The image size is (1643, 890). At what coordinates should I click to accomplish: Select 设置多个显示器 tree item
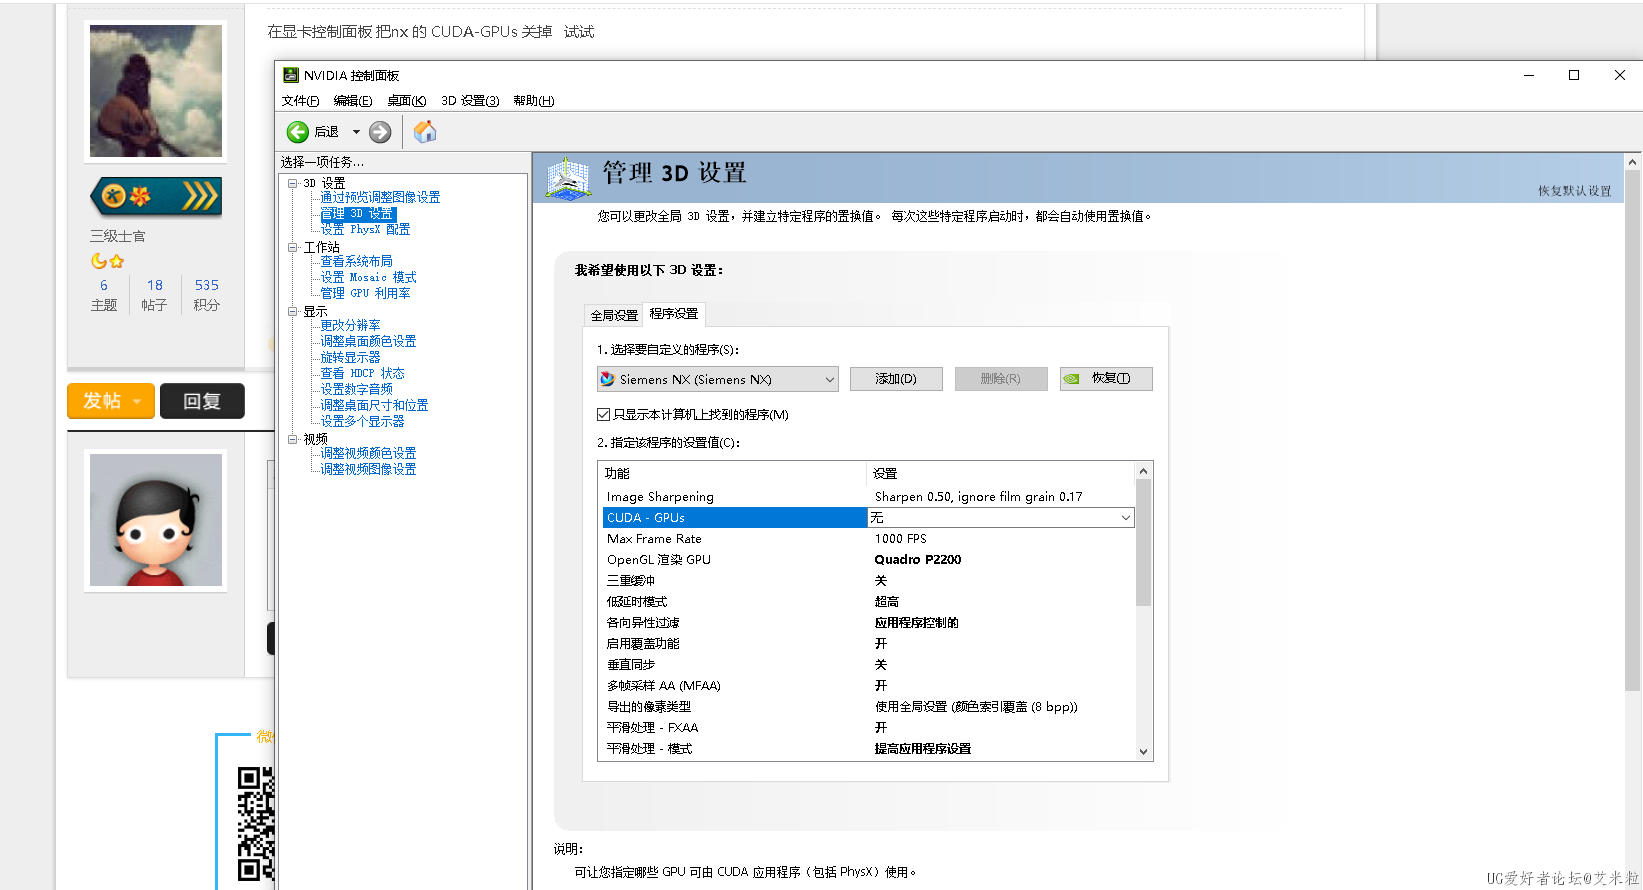point(362,422)
